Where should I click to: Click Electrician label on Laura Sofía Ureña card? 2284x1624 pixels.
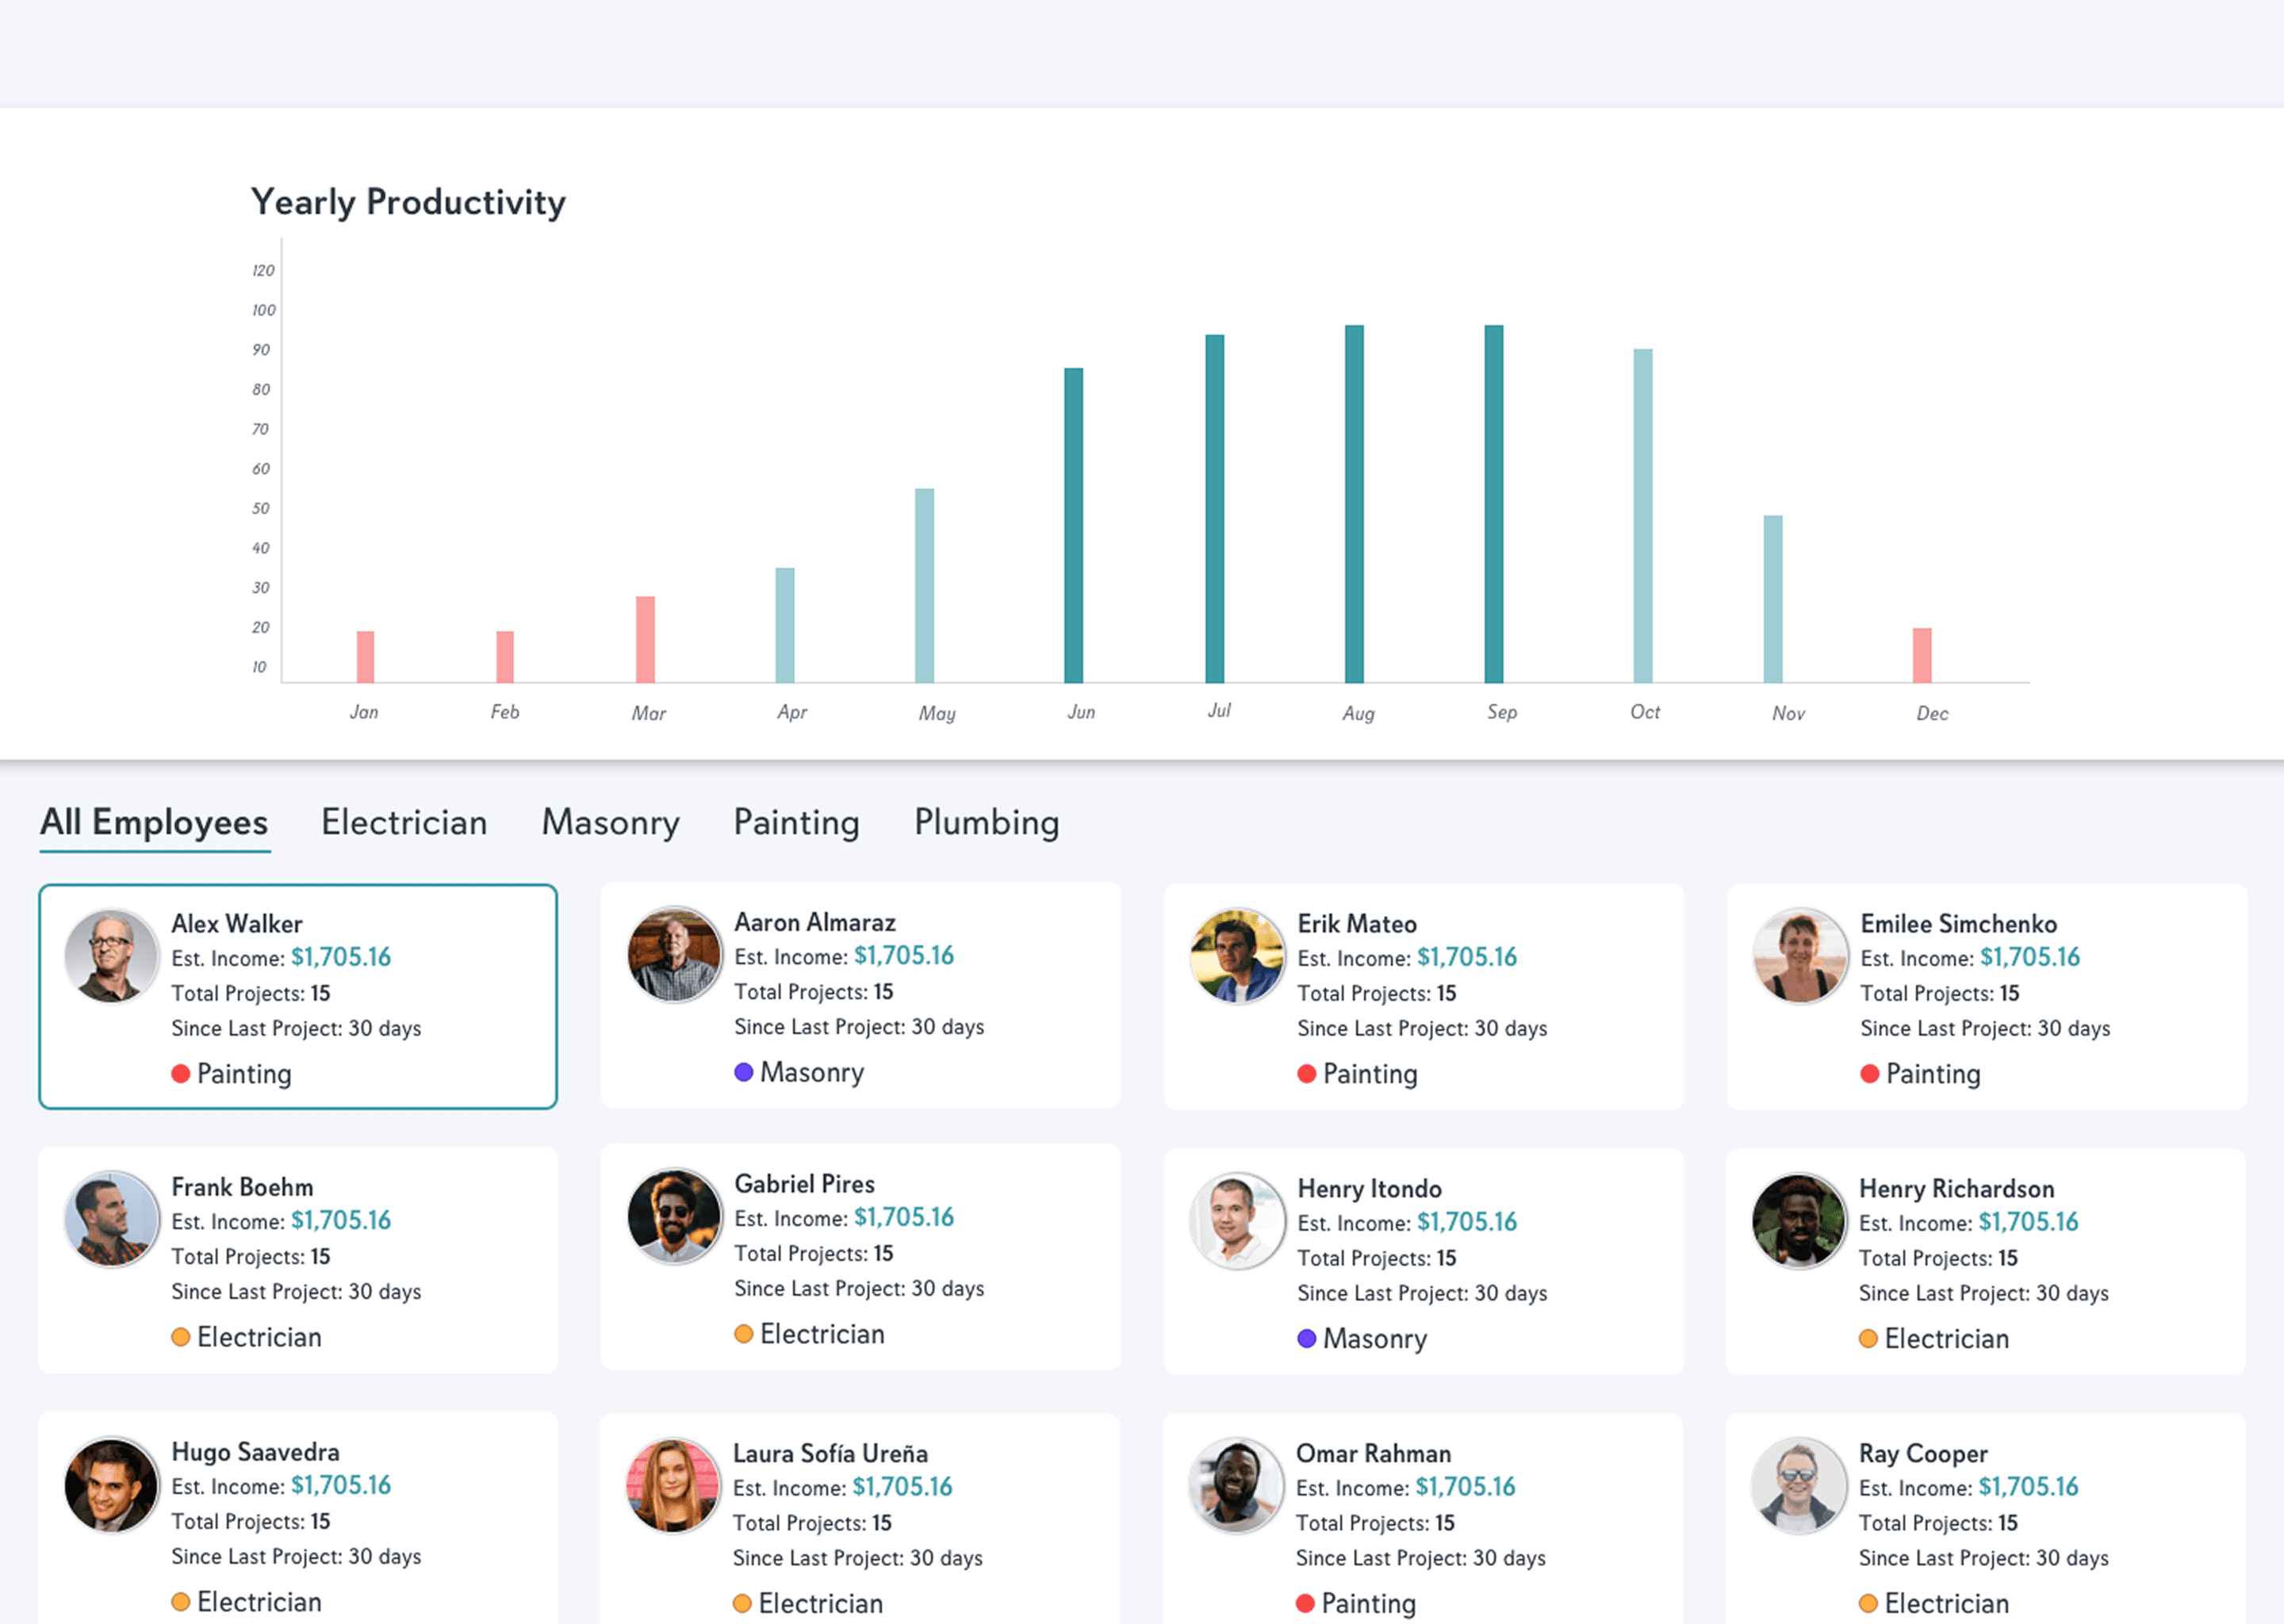pyautogui.click(x=820, y=1603)
